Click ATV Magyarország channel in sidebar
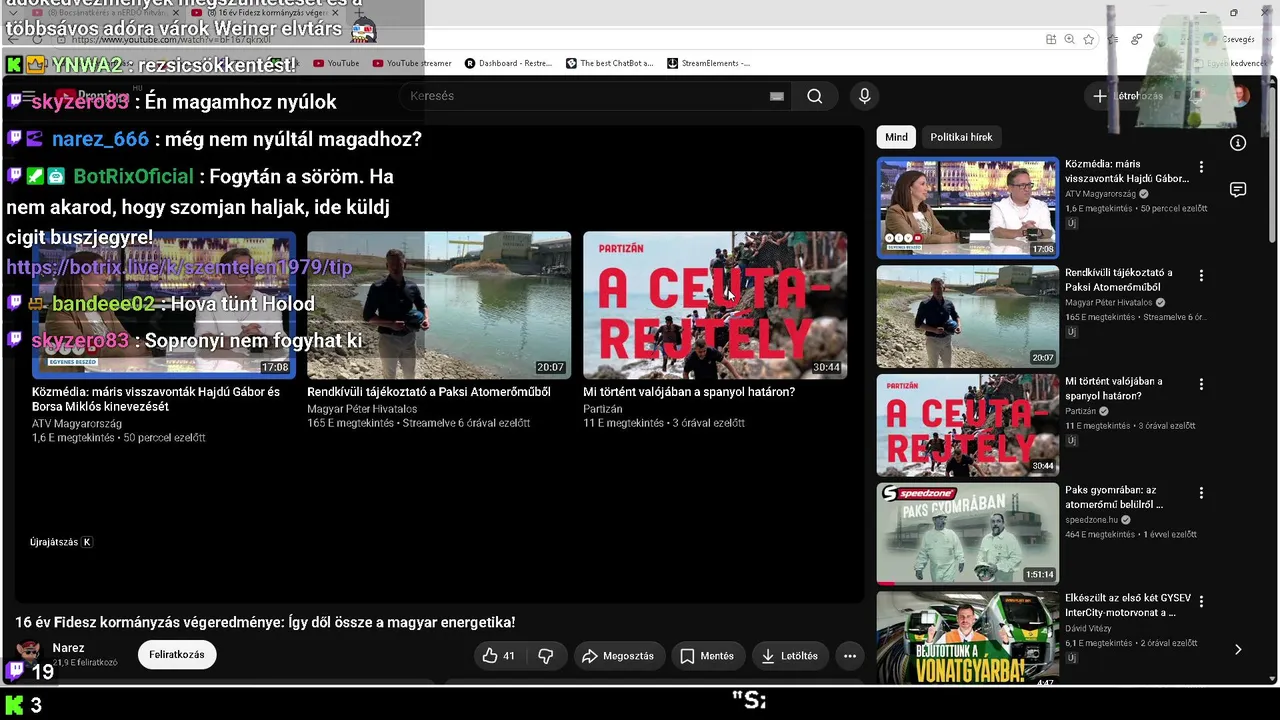Image resolution: width=1280 pixels, height=720 pixels. click(1100, 194)
